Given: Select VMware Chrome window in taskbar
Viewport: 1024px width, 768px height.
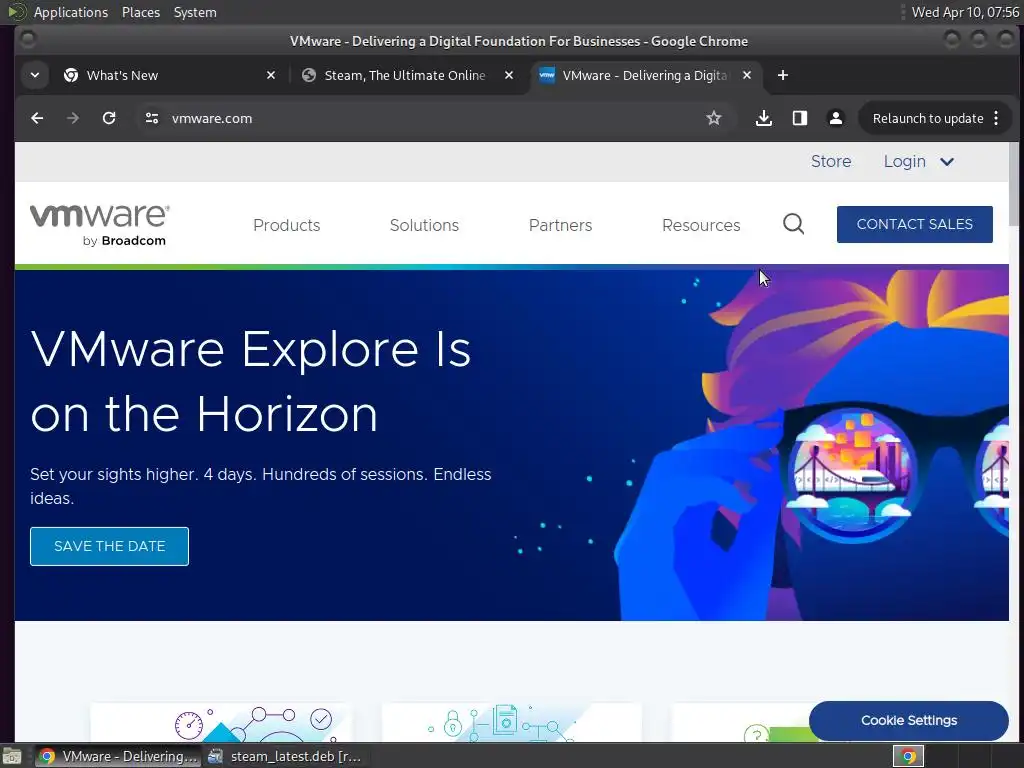Looking at the screenshot, I should pos(118,756).
